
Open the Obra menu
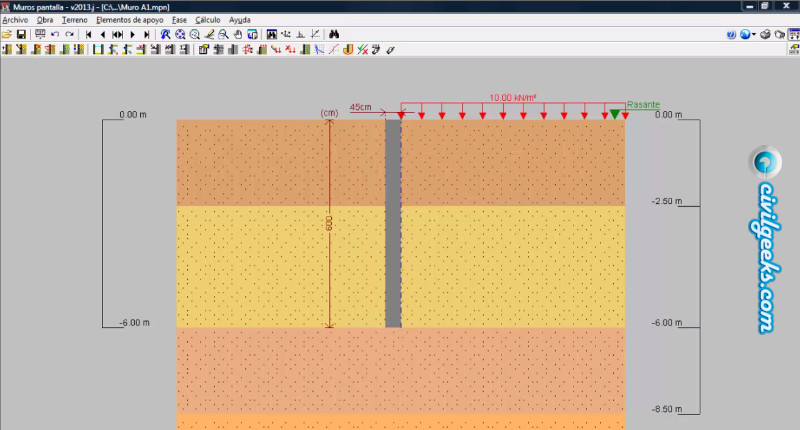pyautogui.click(x=45, y=20)
